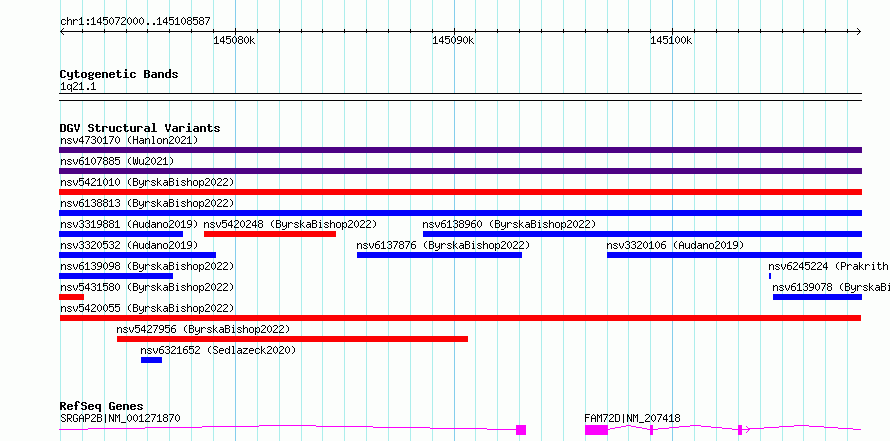Click the 145080k ruler tick label

point(234,40)
